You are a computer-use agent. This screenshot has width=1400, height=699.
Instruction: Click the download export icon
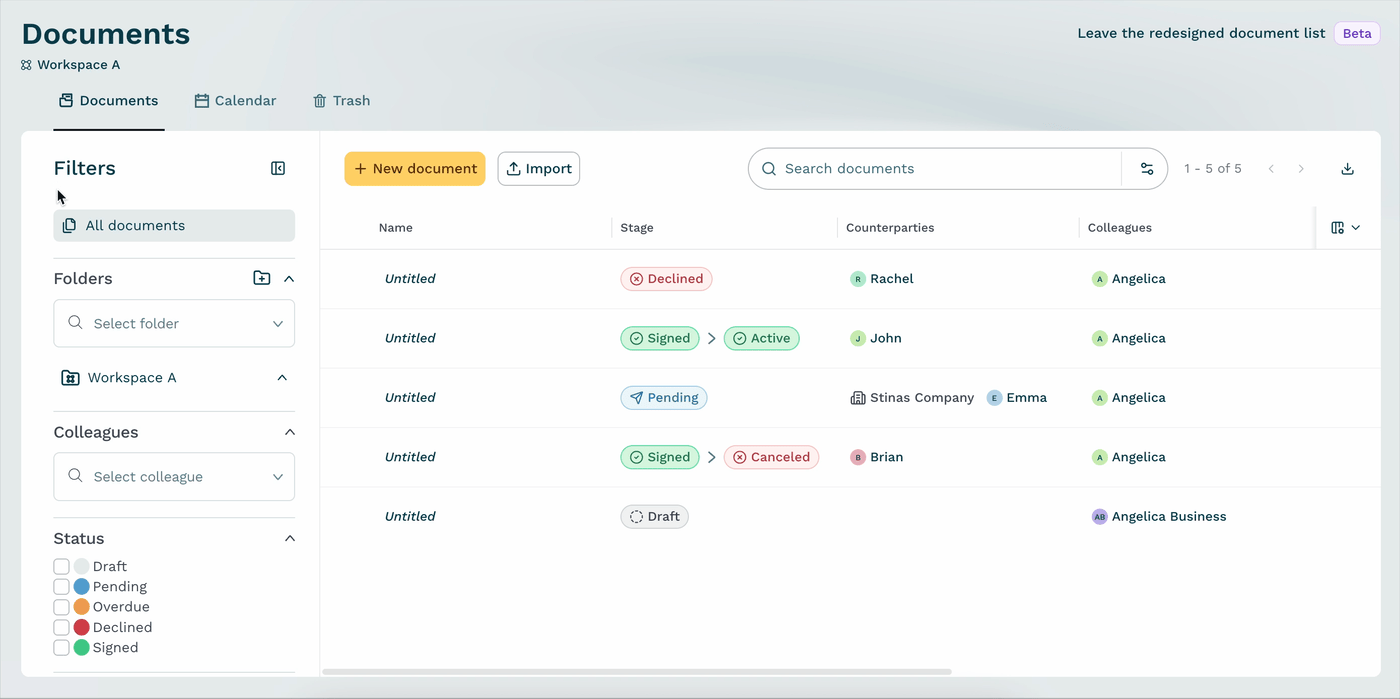1347,169
